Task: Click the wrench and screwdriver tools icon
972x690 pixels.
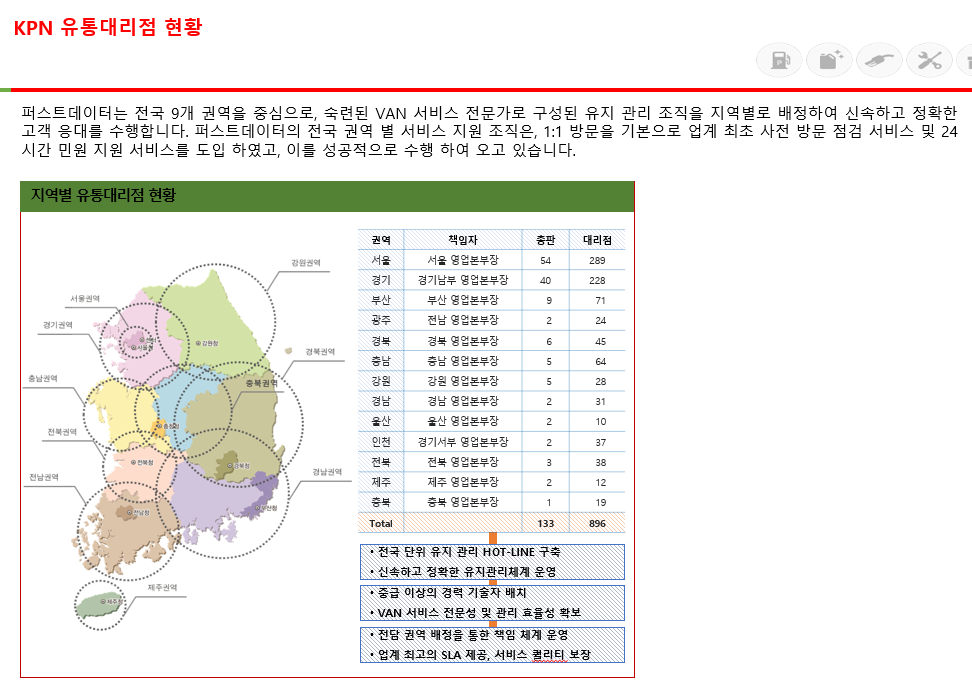Action: click(929, 60)
